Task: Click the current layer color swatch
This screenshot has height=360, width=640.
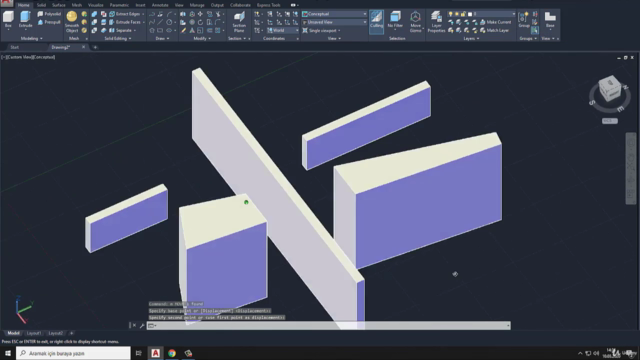Action: (470, 14)
